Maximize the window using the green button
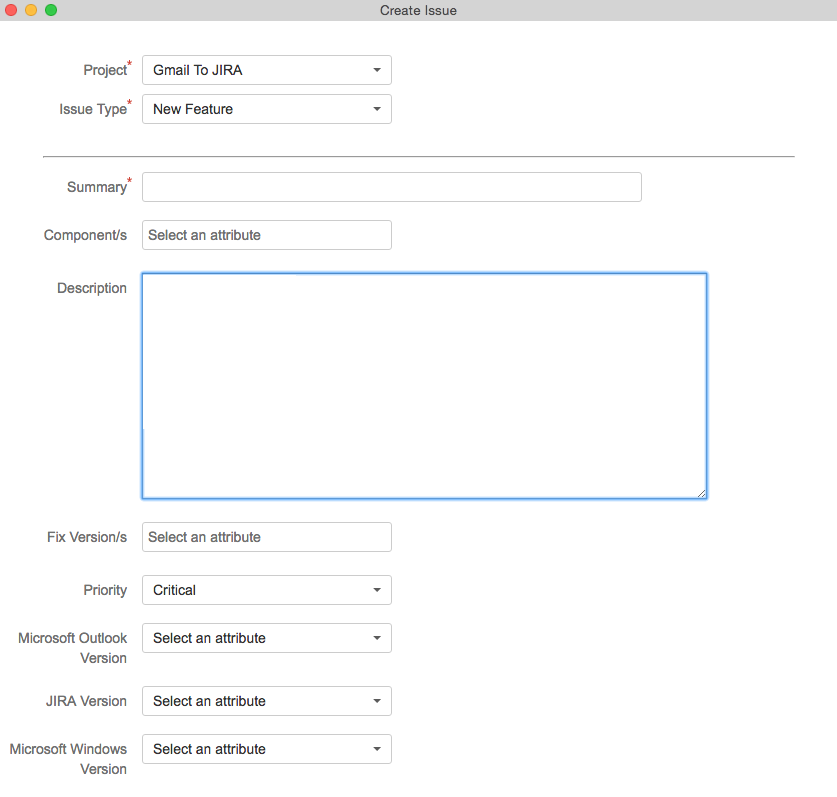Image resolution: width=837 pixels, height=797 pixels. tap(51, 10)
